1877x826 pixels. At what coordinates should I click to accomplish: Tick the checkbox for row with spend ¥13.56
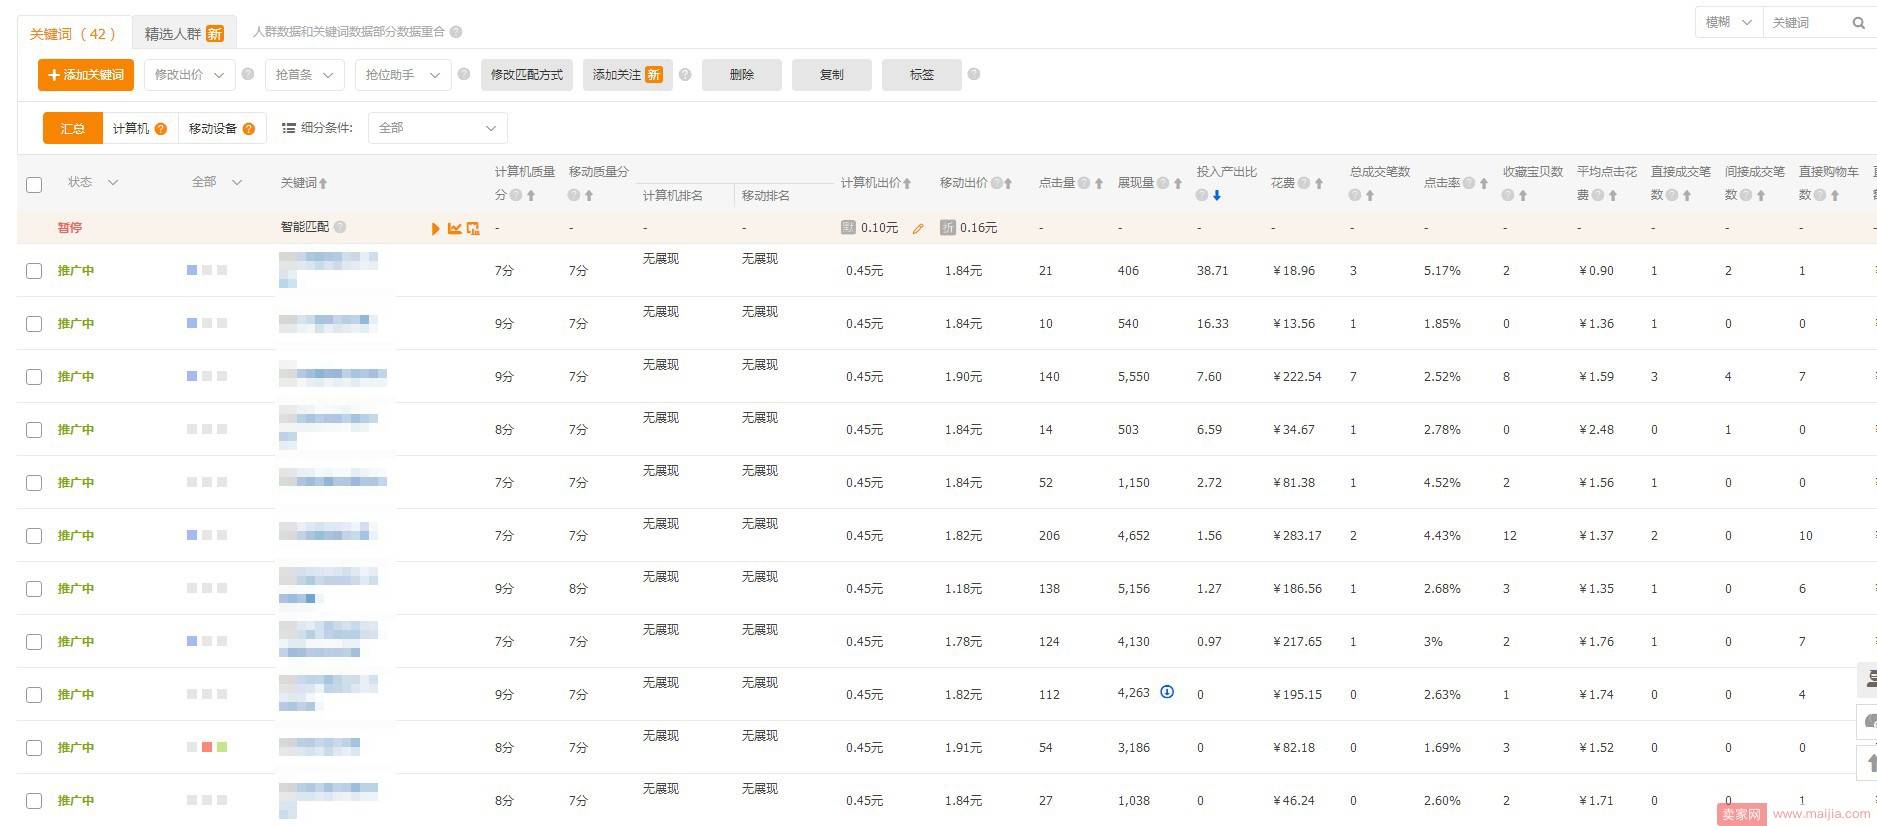(x=34, y=324)
